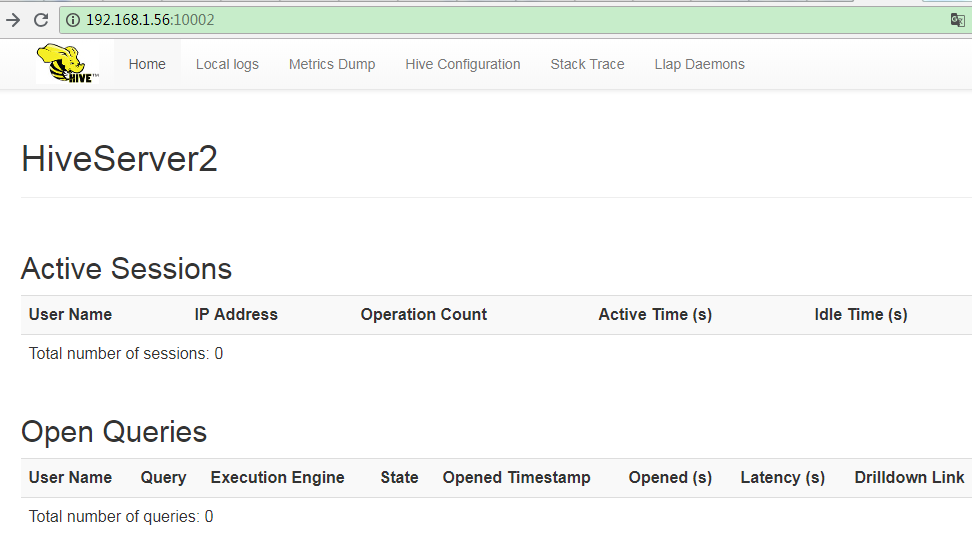The image size is (972, 559).
Task: Open the Hive Configuration page
Action: pyautogui.click(x=463, y=64)
